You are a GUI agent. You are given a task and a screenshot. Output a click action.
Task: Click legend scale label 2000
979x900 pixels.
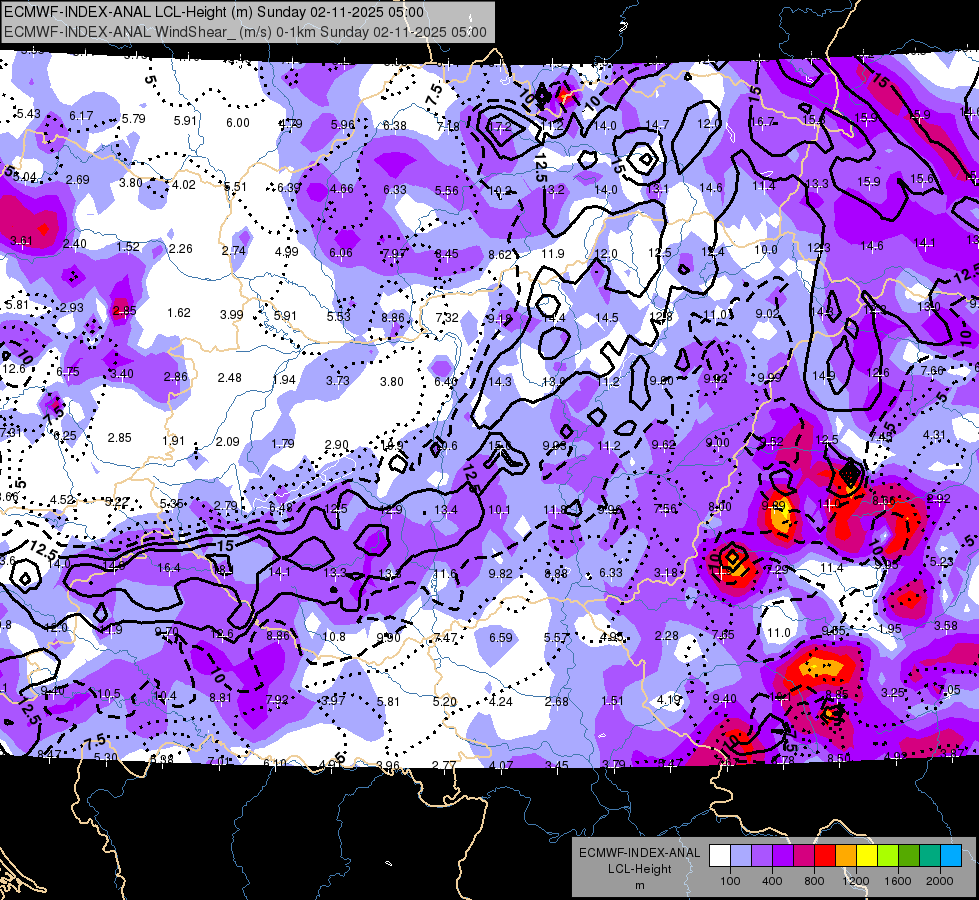click(x=940, y=881)
